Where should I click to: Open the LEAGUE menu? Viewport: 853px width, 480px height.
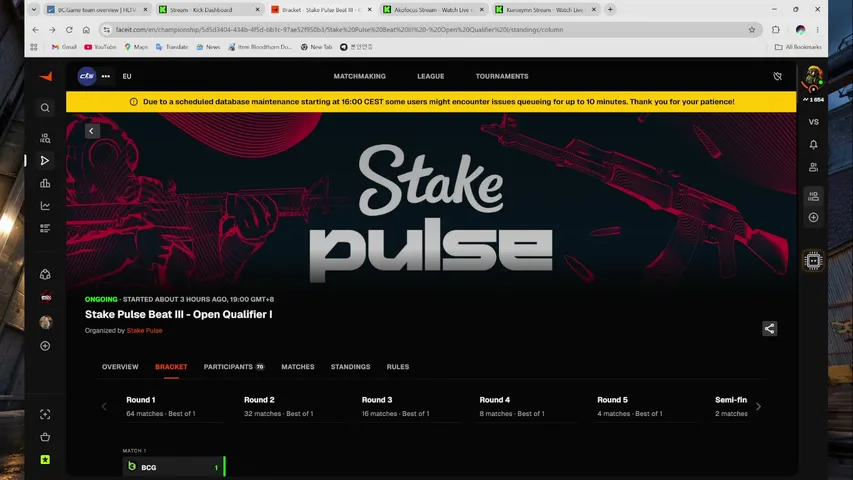tap(430, 76)
